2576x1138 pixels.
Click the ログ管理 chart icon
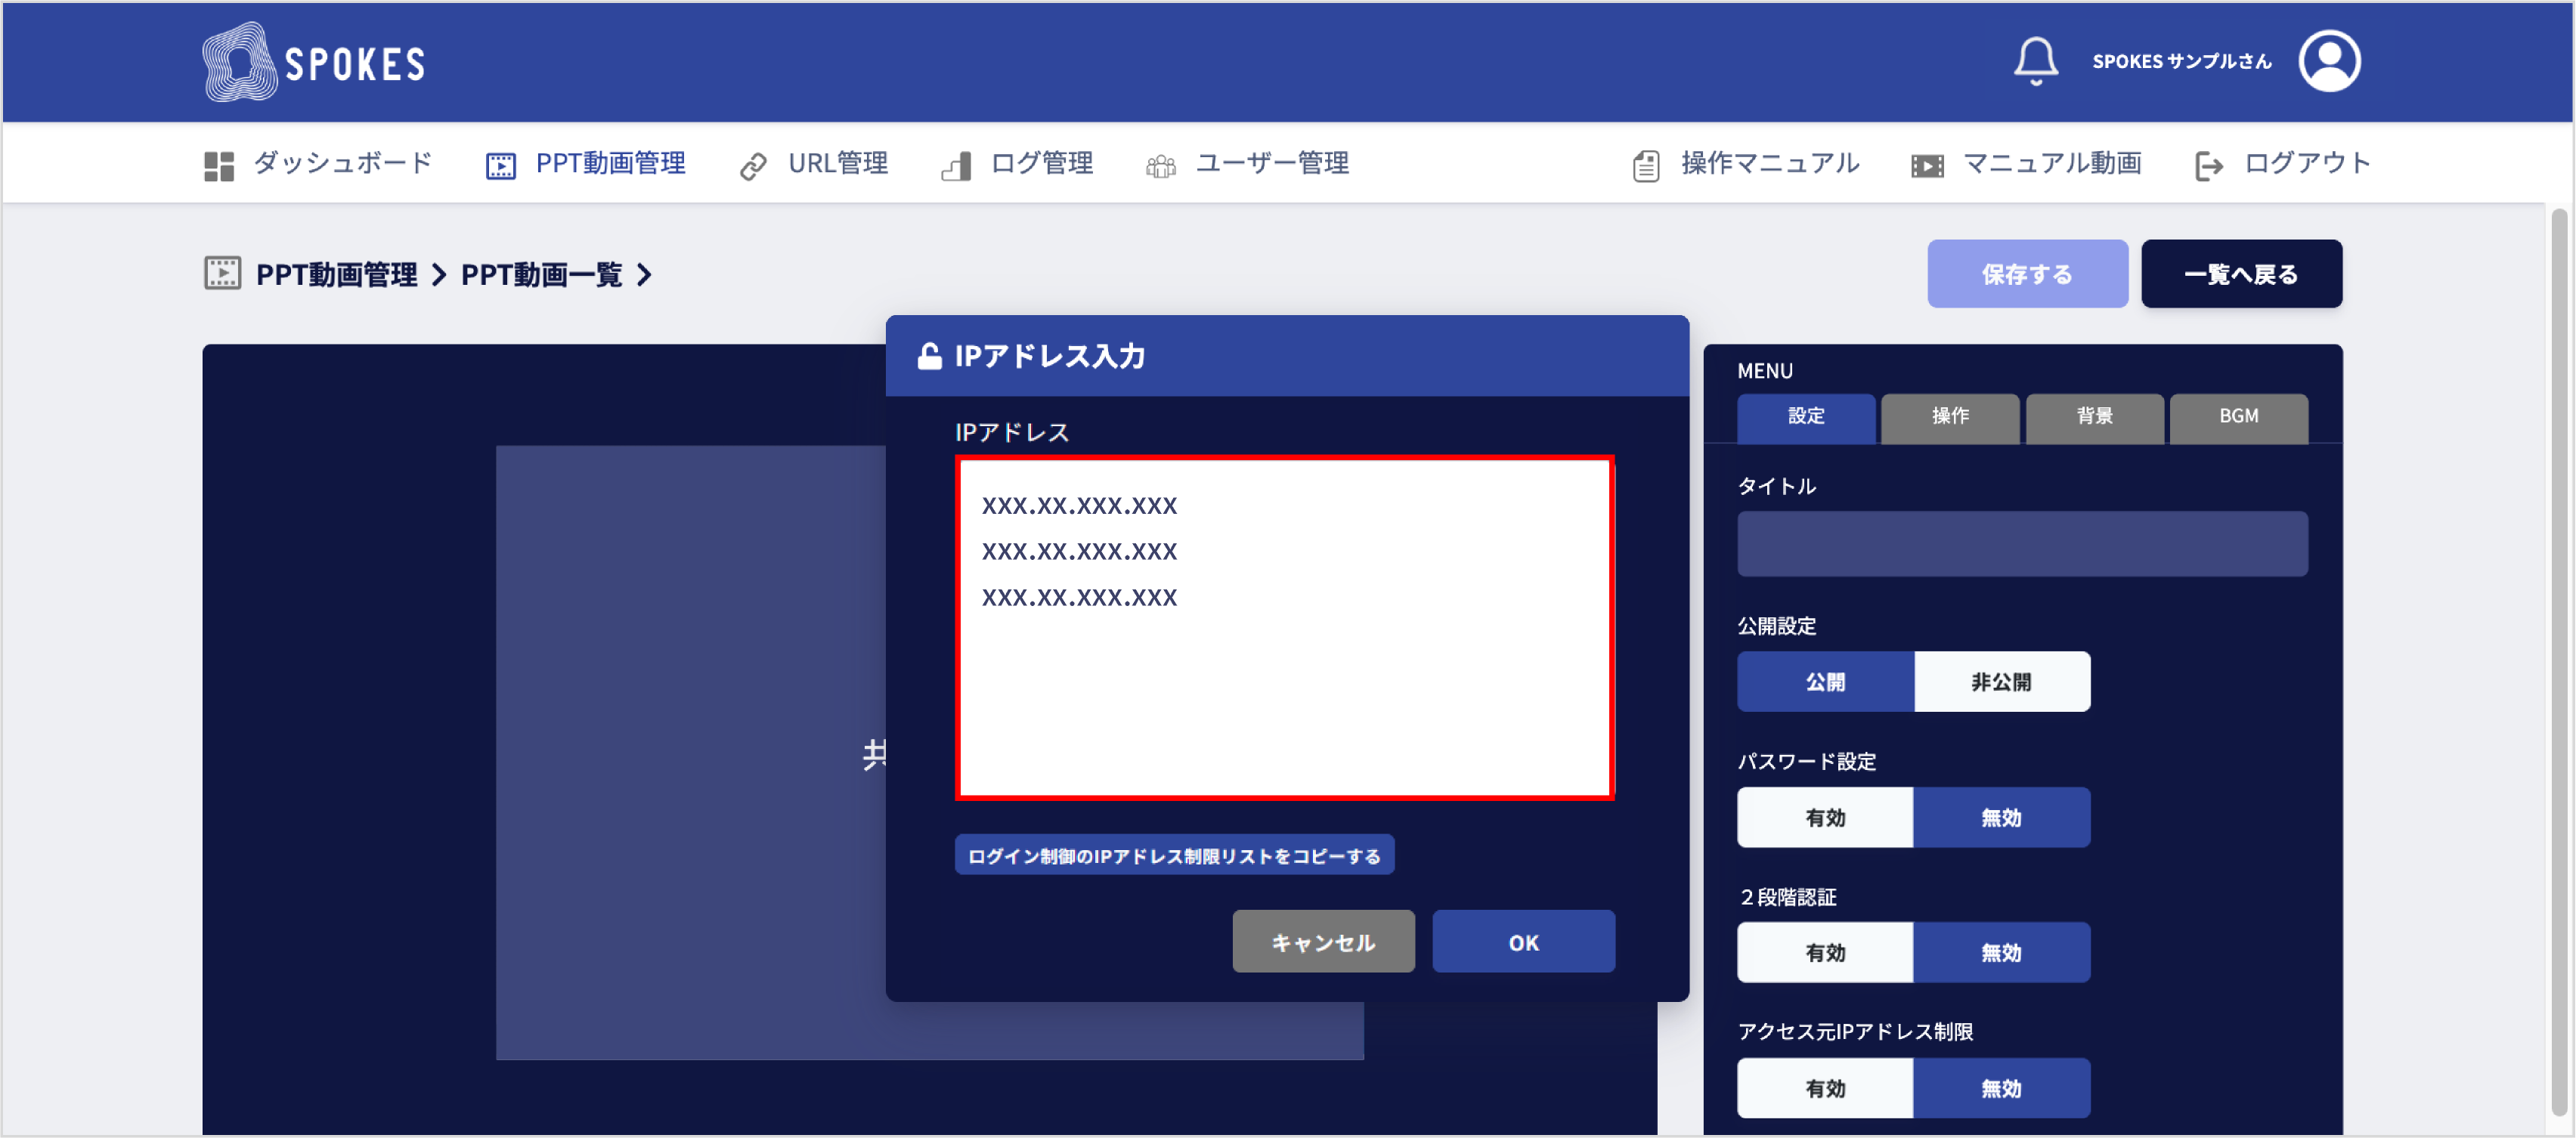956,166
